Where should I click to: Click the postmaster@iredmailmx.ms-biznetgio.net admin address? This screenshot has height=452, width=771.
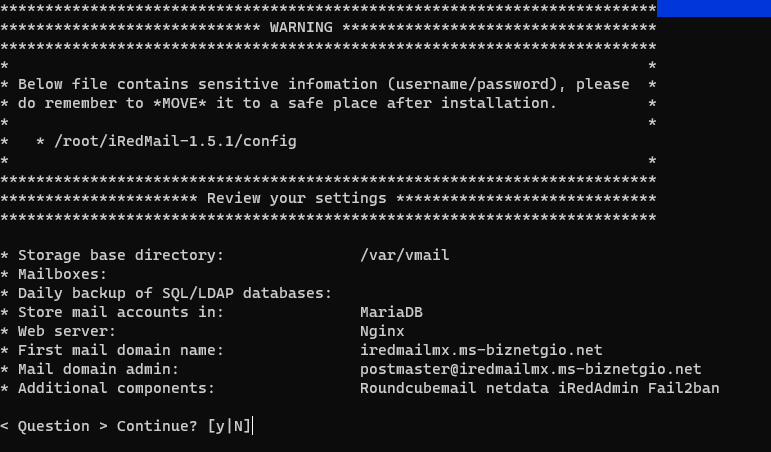tap(530, 369)
